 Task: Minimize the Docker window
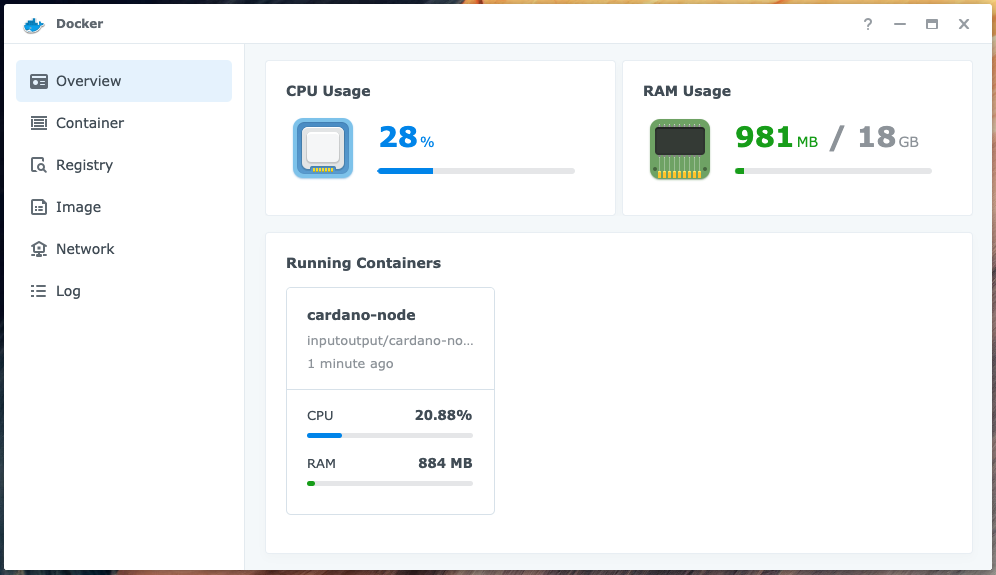(x=899, y=24)
